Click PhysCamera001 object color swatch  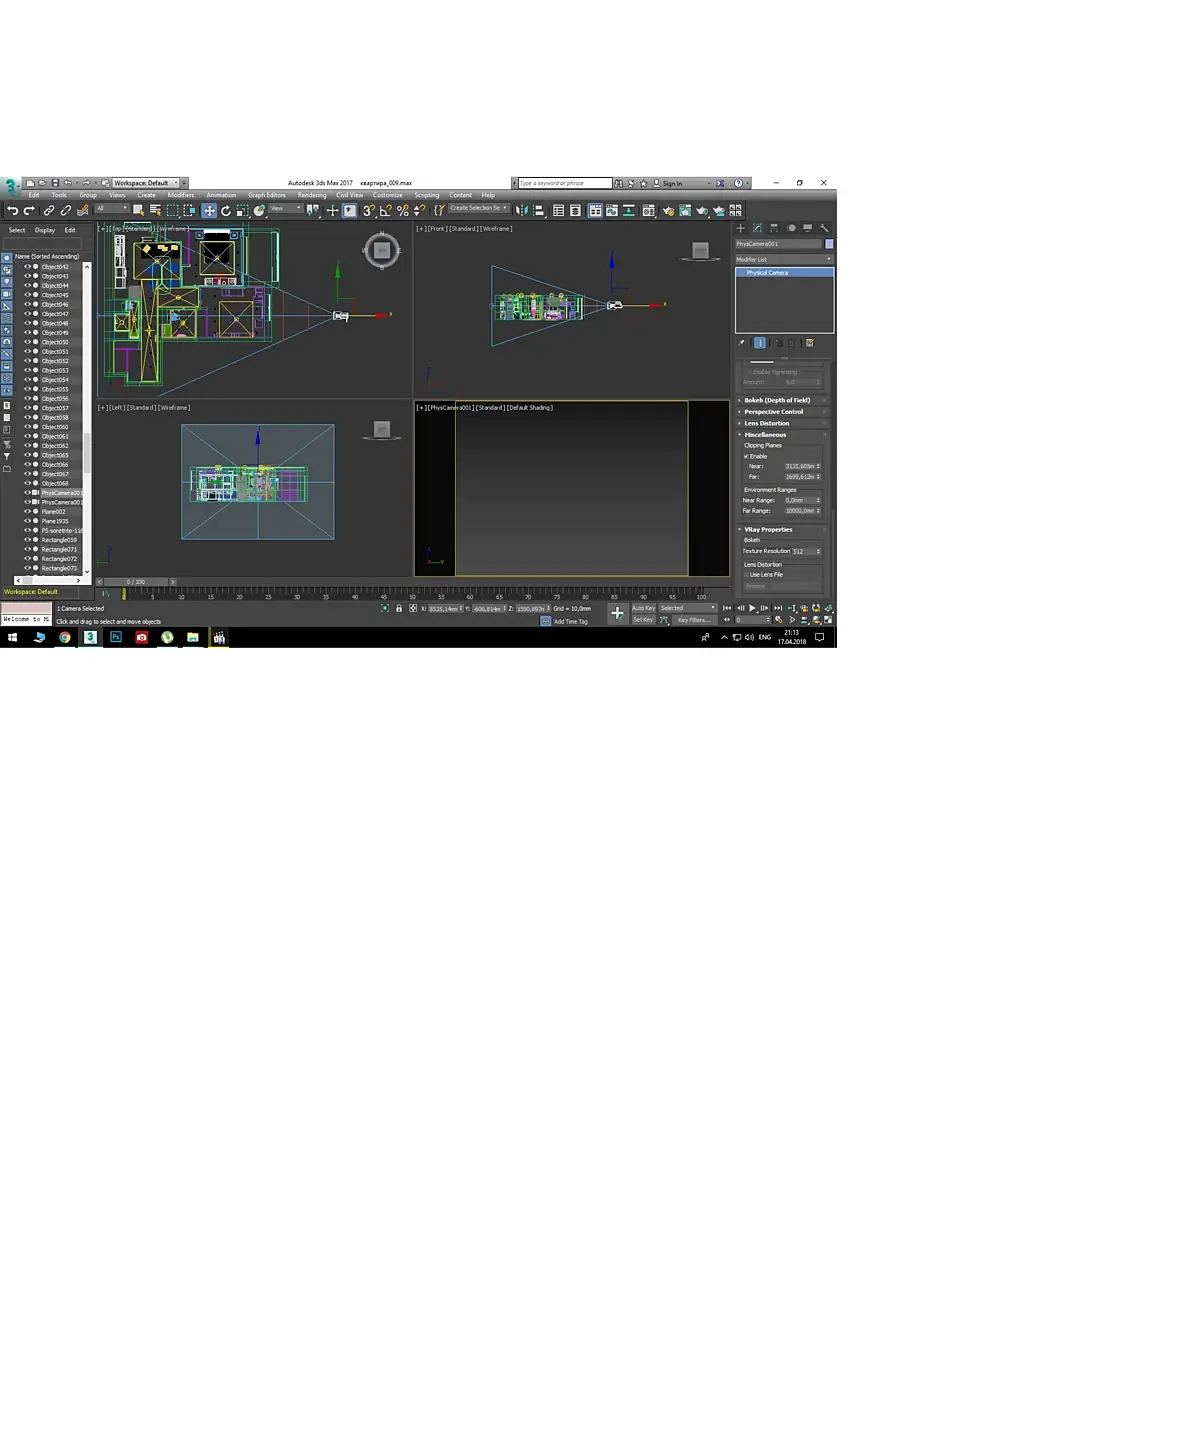click(x=829, y=244)
